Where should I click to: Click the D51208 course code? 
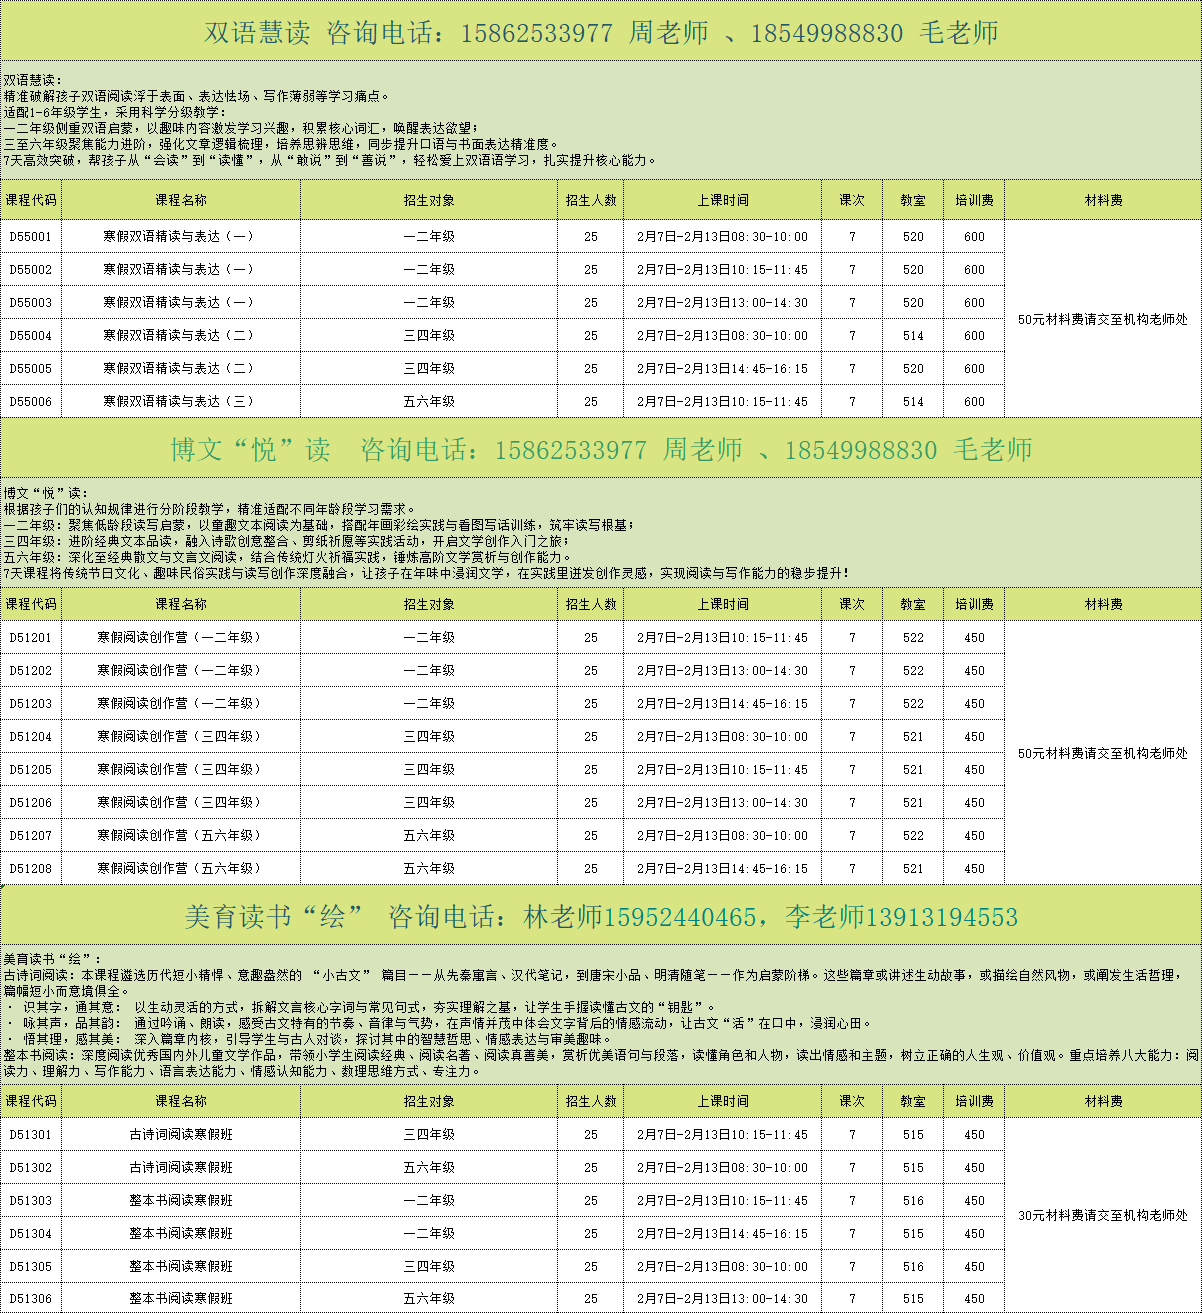point(30,869)
